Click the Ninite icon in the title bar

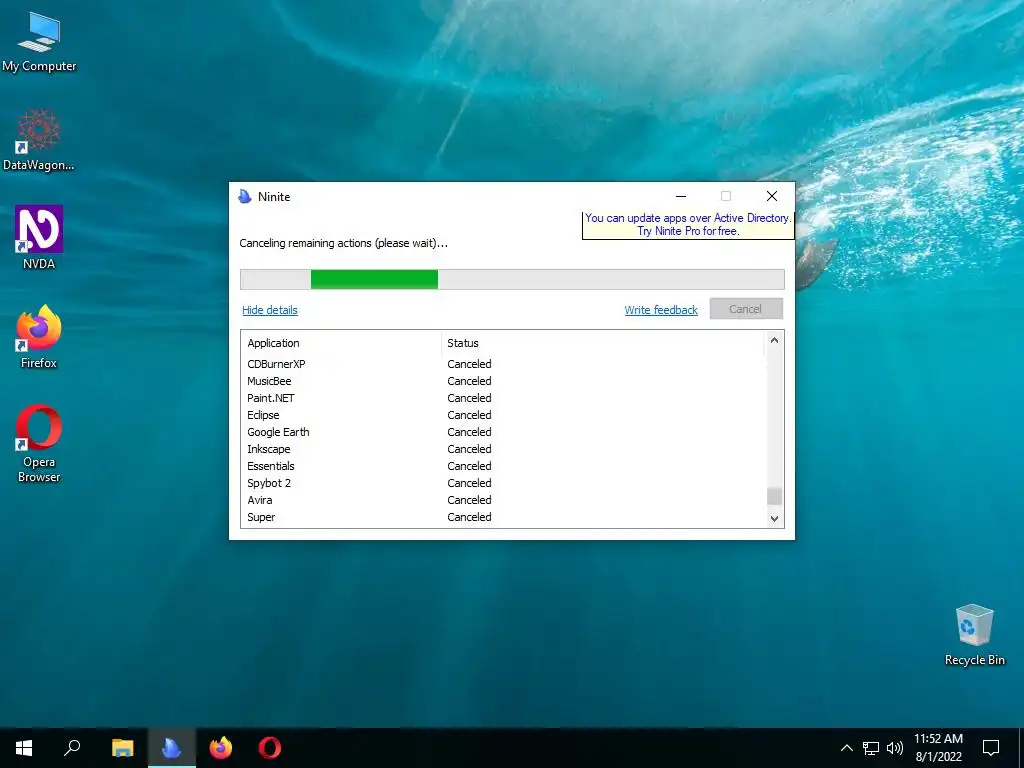point(245,197)
